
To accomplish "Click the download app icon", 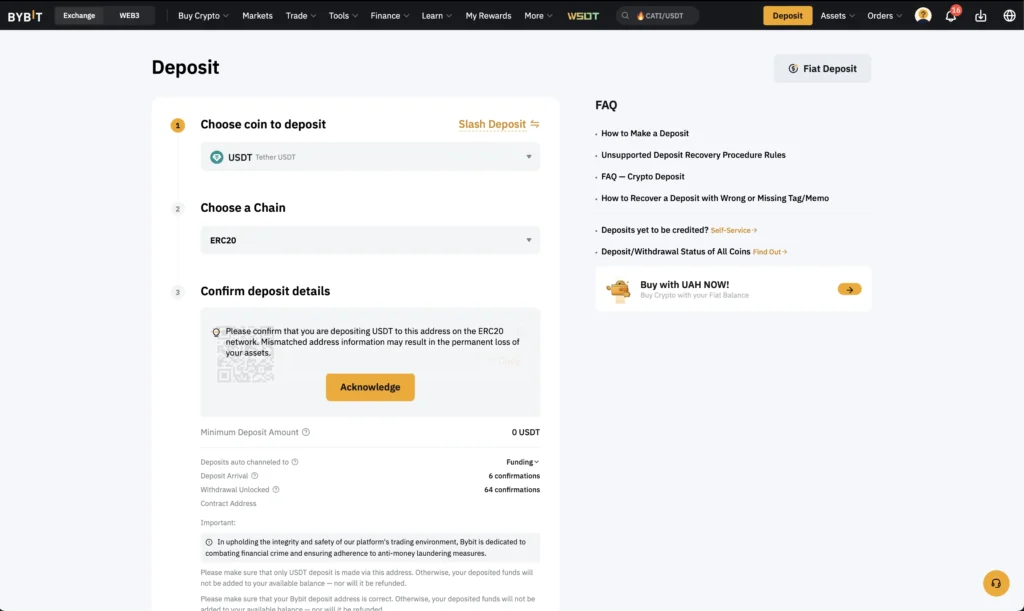I will point(980,16).
